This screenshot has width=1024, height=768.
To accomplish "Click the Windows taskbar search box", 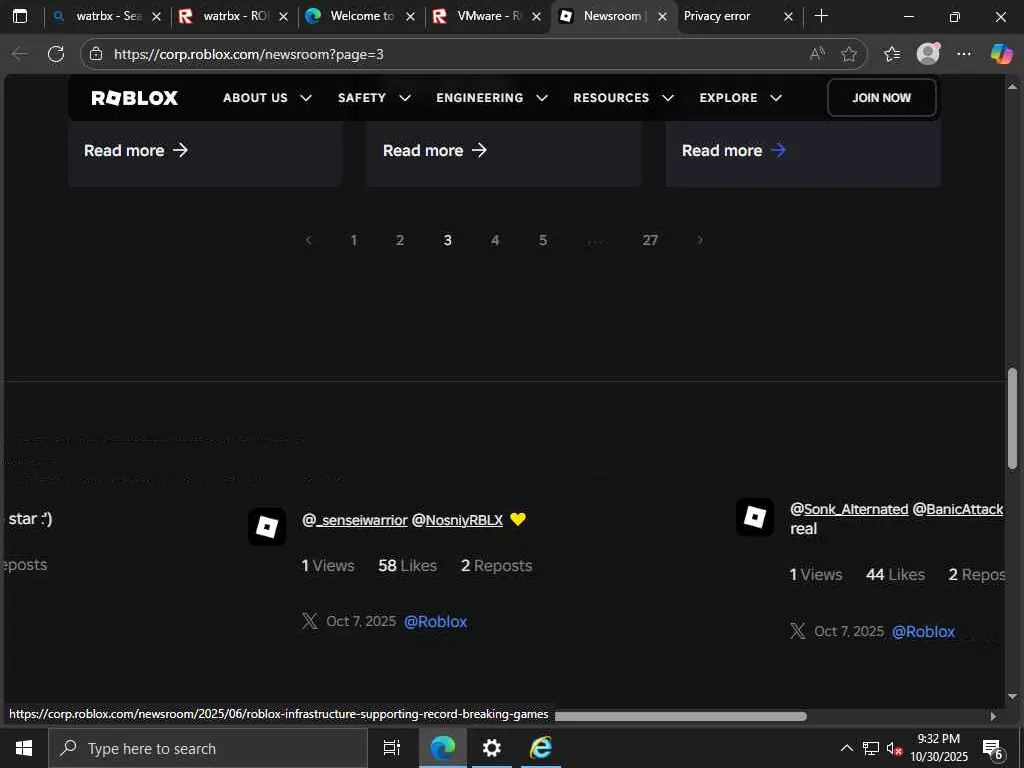I will click(208, 748).
